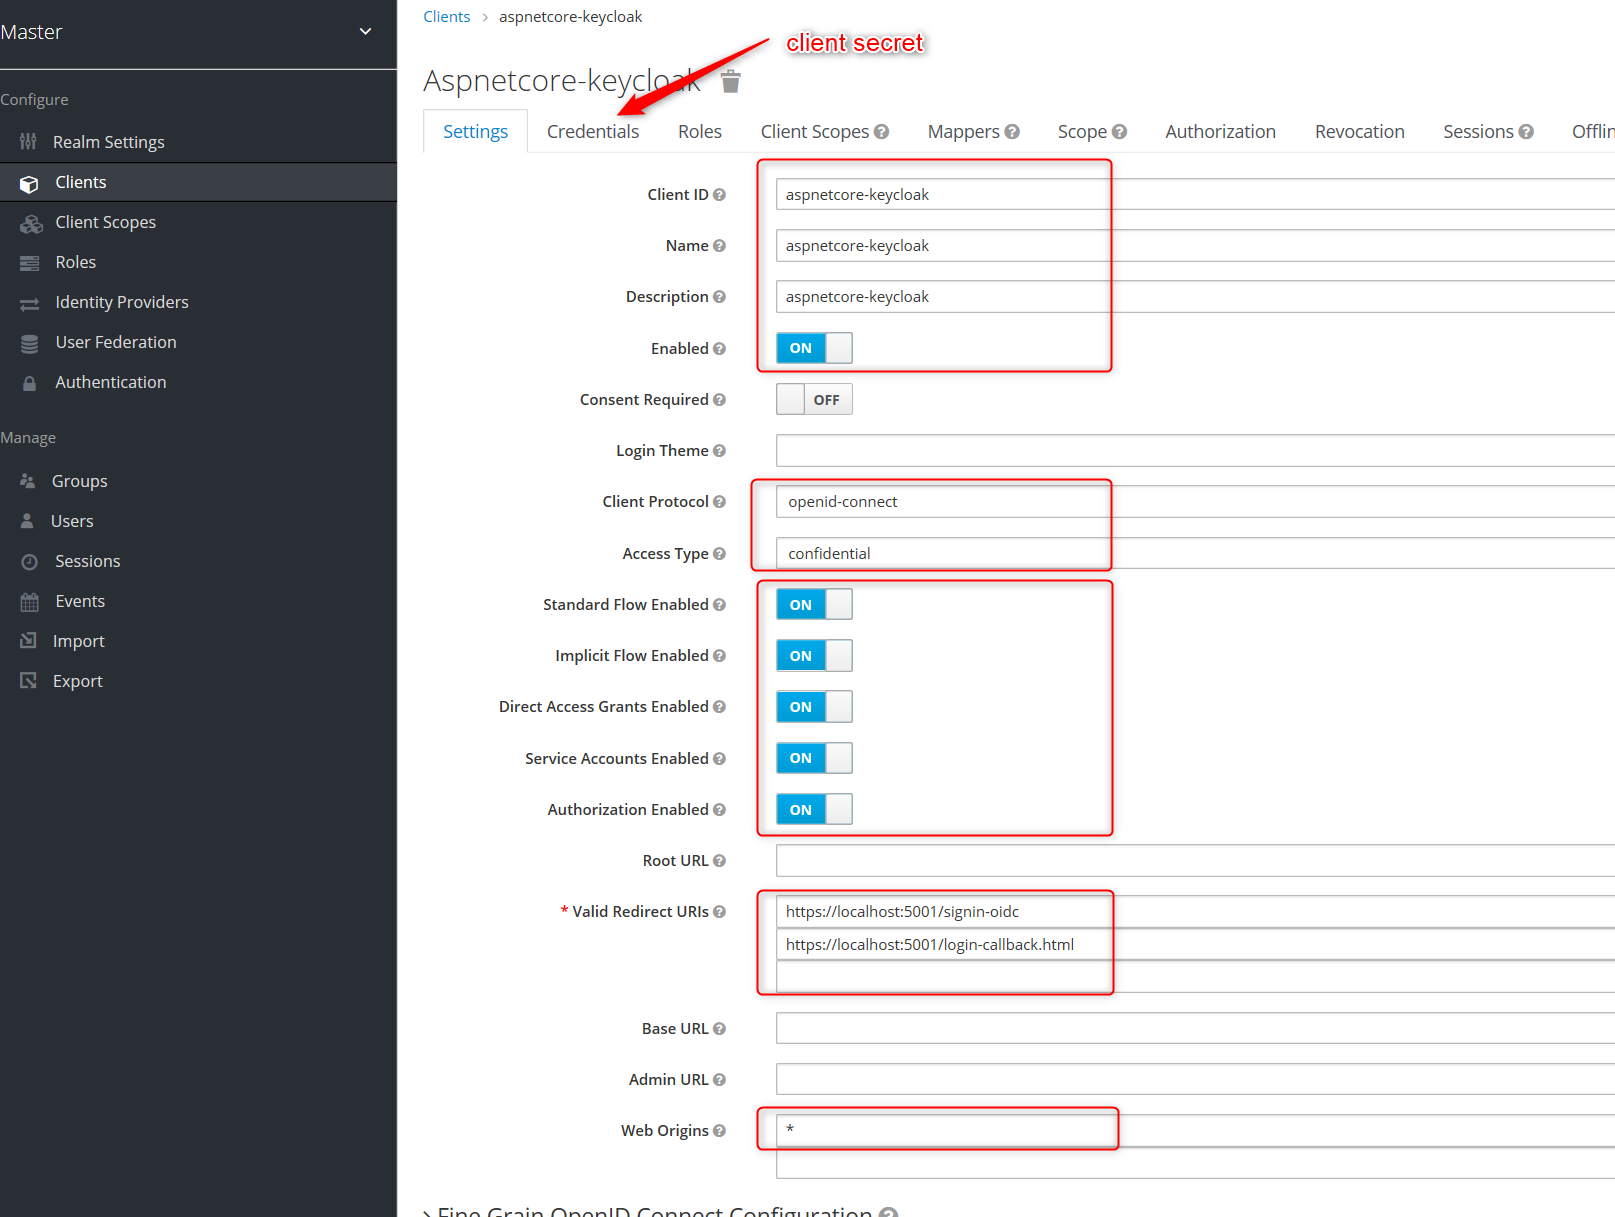Click the Client Scopes cubes icon

click(31, 223)
